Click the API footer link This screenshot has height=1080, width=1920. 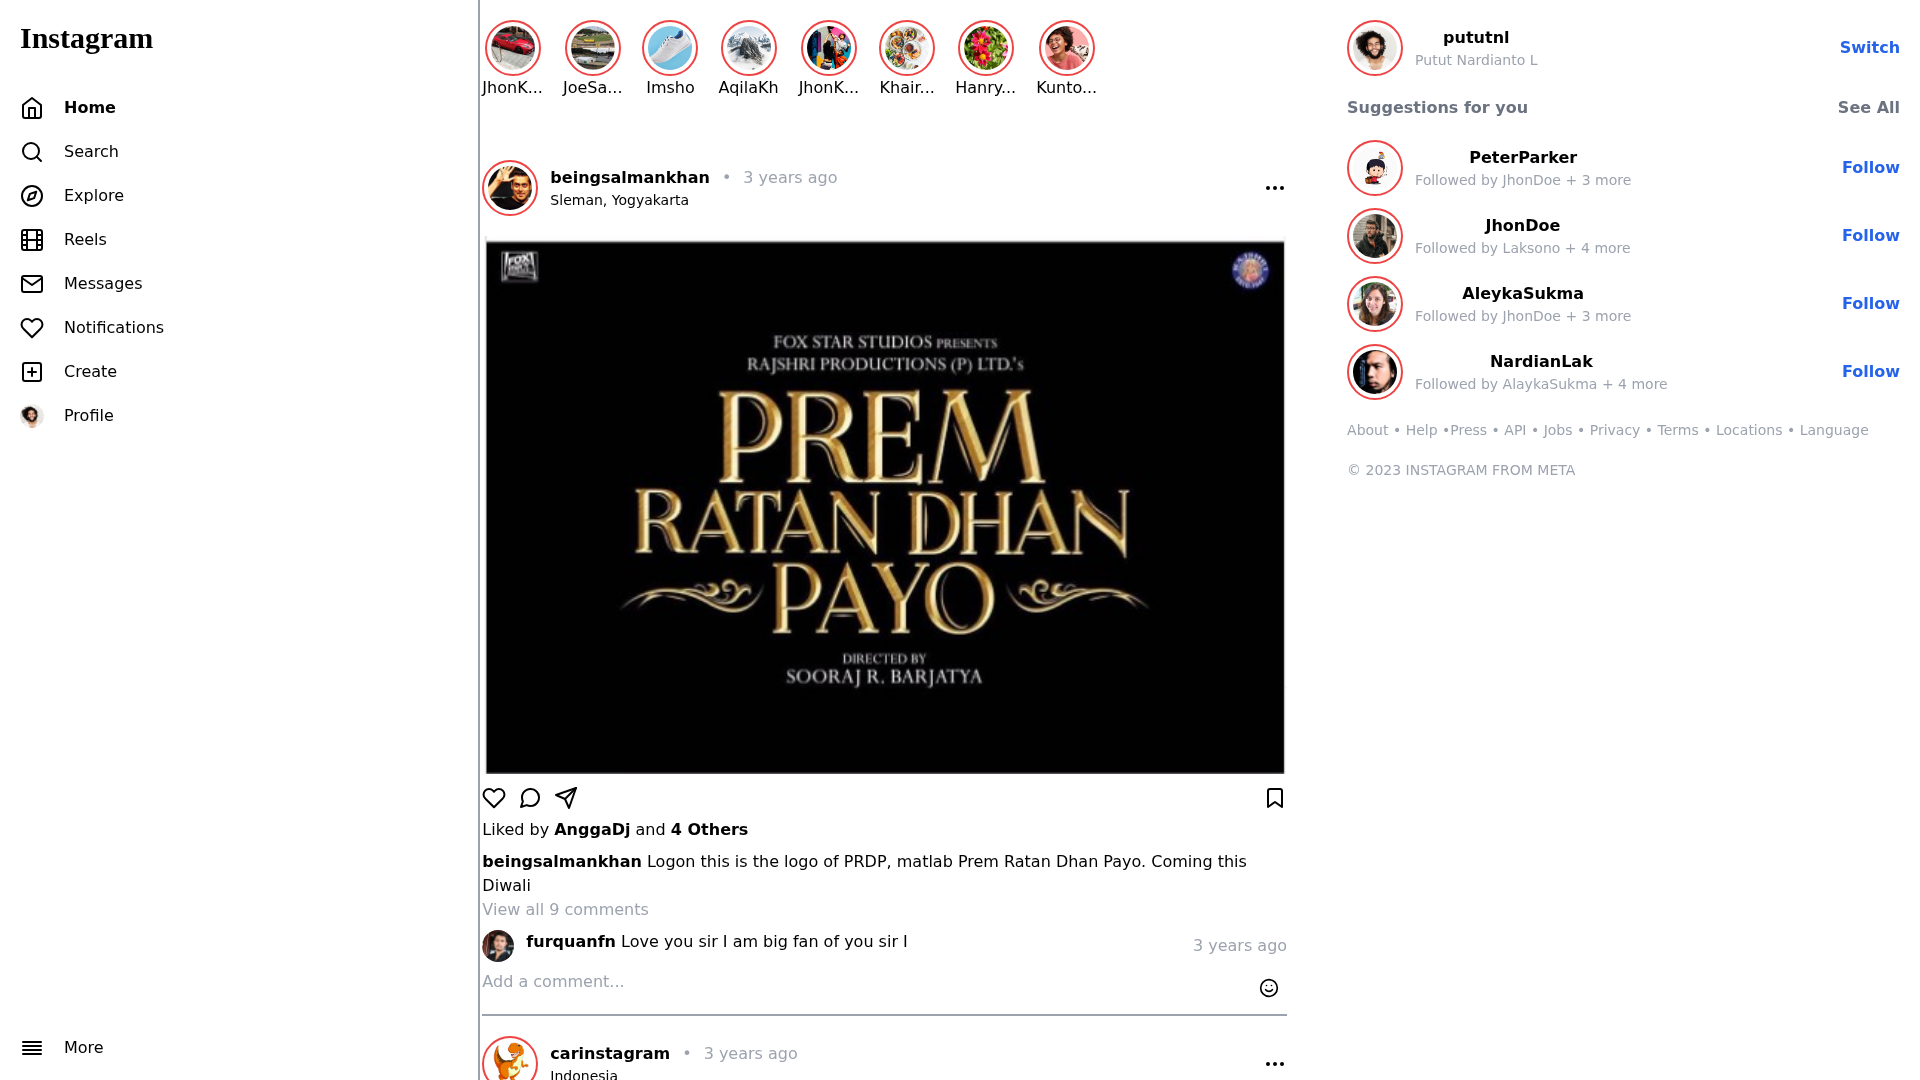coord(1514,430)
